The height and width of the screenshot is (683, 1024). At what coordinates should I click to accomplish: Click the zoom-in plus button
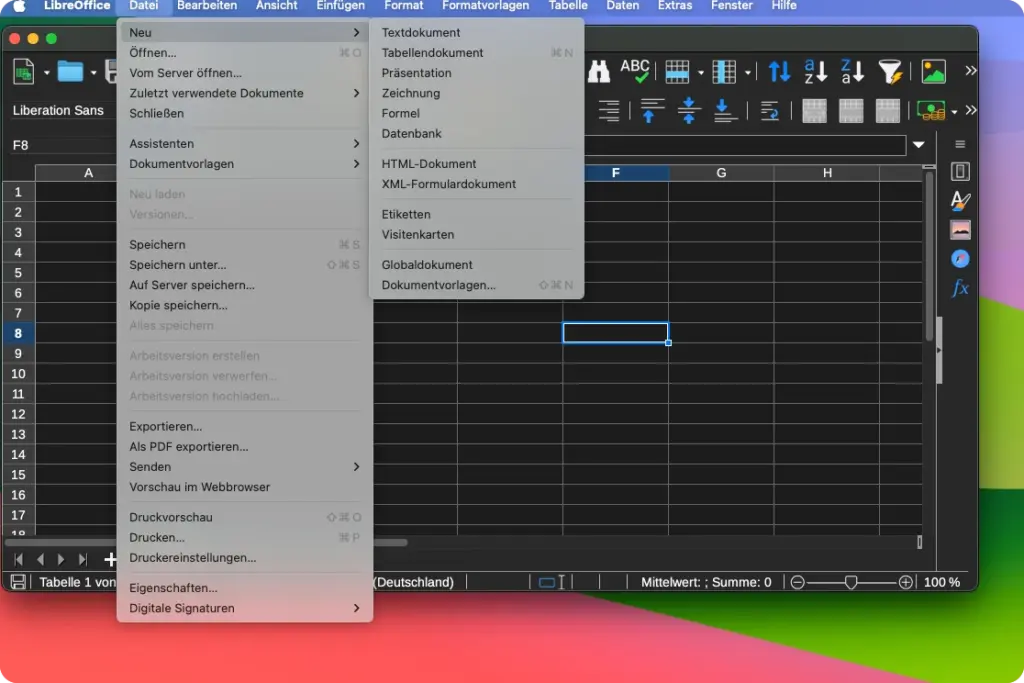[905, 582]
